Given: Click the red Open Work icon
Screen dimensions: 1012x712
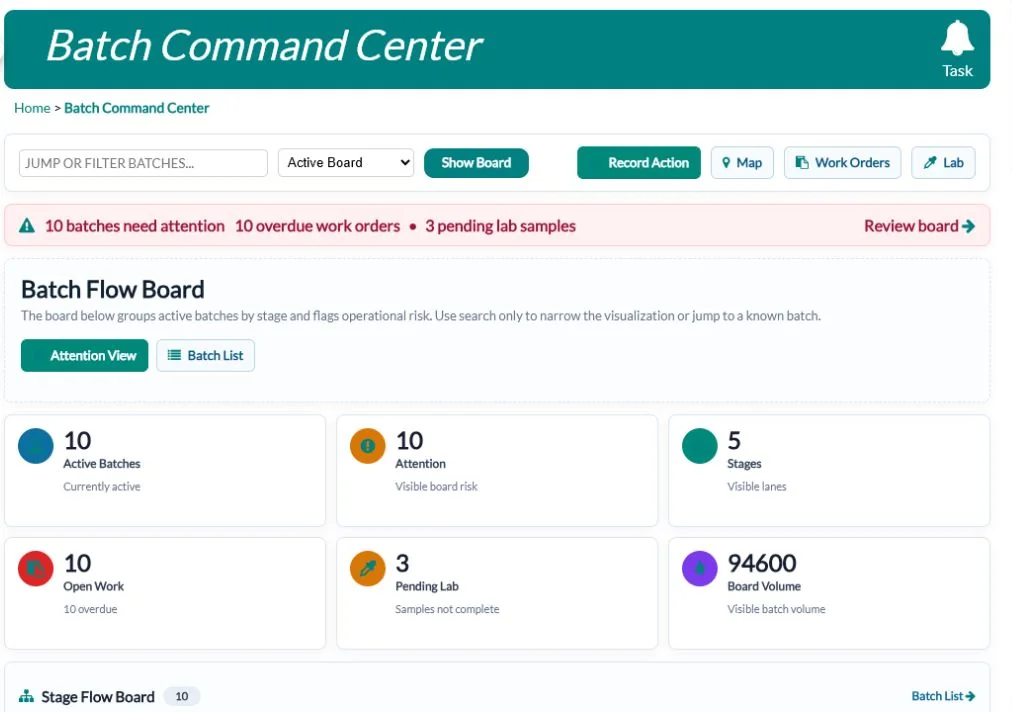Looking at the screenshot, I should [x=35, y=569].
